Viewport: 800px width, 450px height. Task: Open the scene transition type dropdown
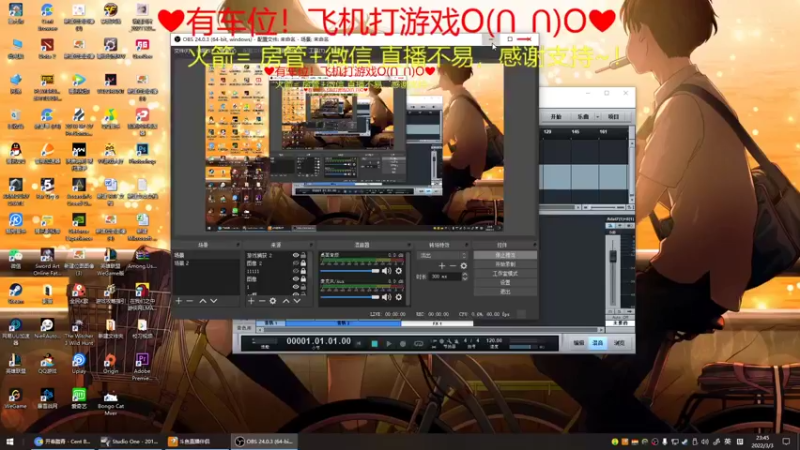click(x=442, y=255)
